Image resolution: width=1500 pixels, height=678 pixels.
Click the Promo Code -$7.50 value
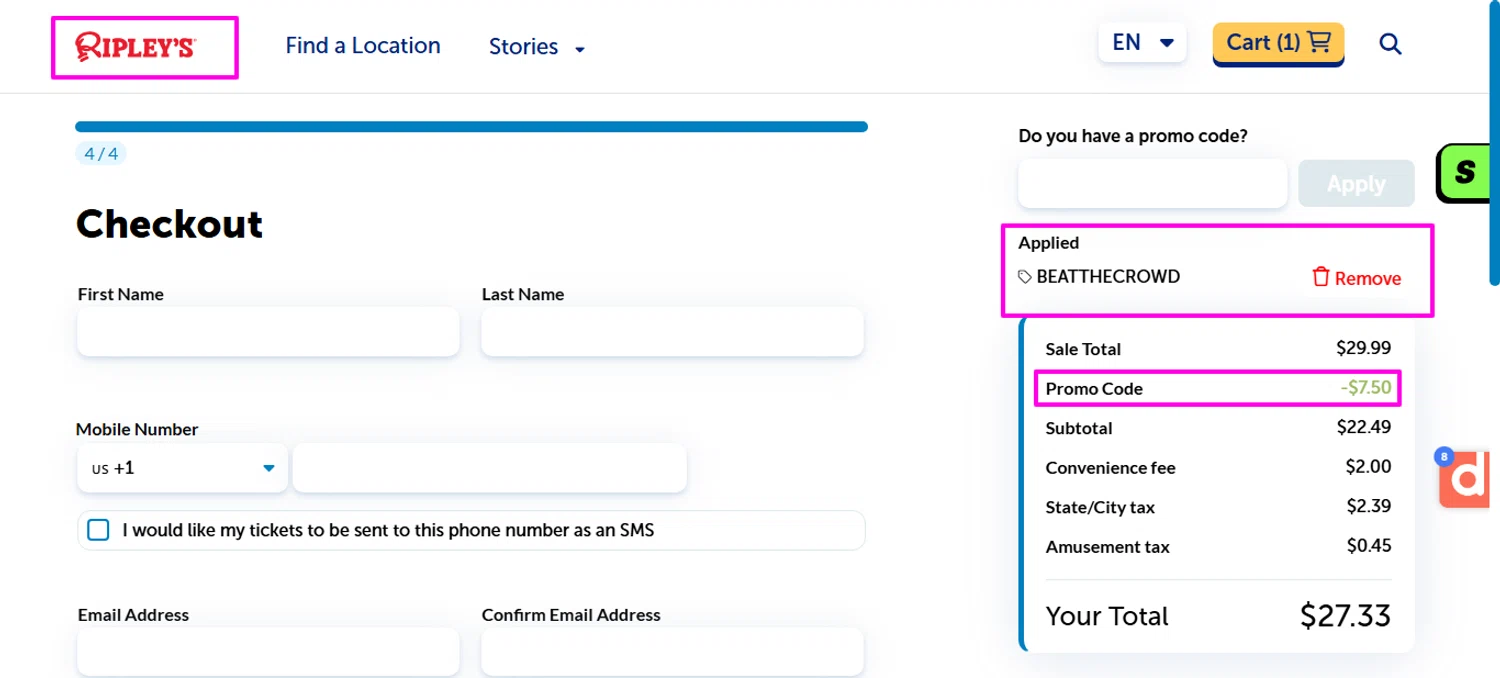(1366, 388)
